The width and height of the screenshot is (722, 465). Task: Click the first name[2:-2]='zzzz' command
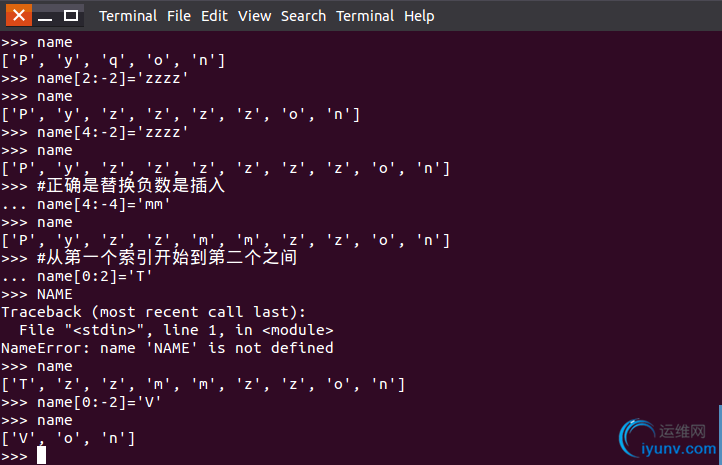pyautogui.click(x=94, y=78)
